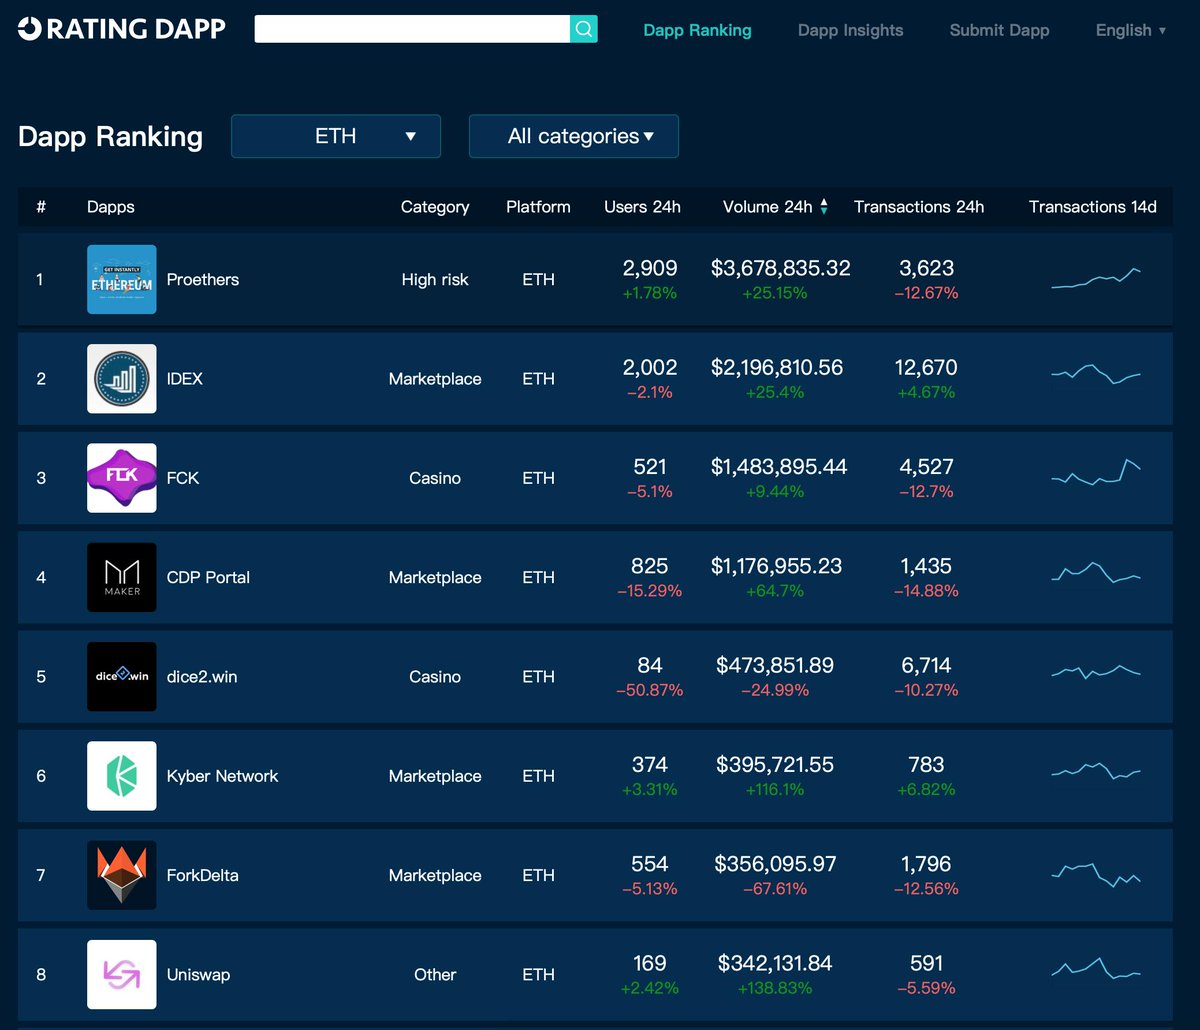Viewport: 1200px width, 1030px height.
Task: Click the Category column header
Action: coord(435,207)
